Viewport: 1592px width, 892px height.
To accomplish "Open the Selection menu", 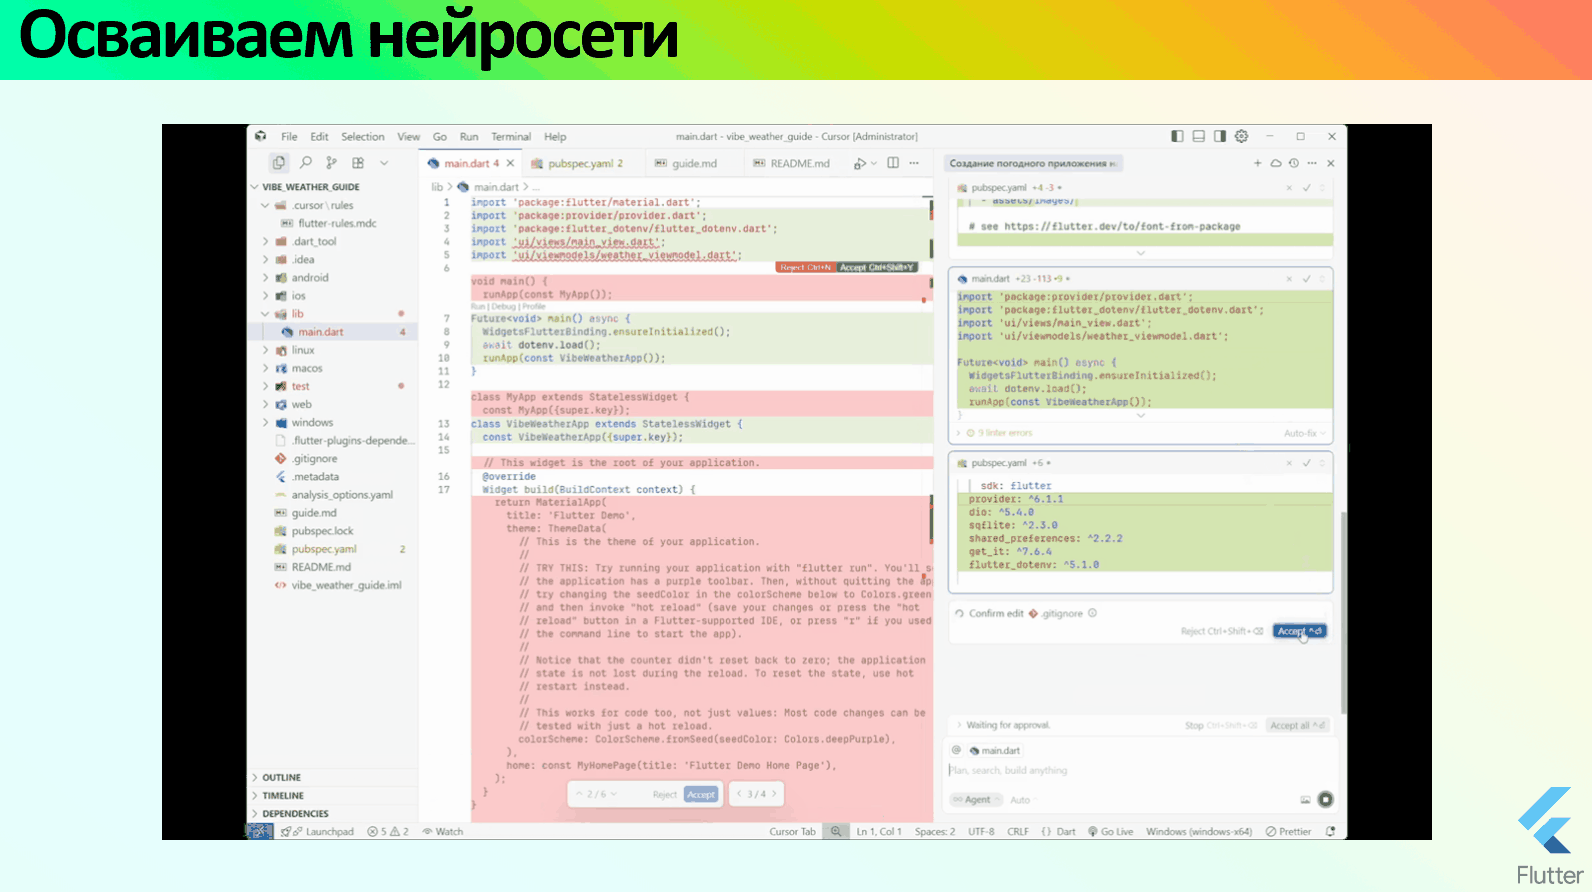I will tap(362, 137).
